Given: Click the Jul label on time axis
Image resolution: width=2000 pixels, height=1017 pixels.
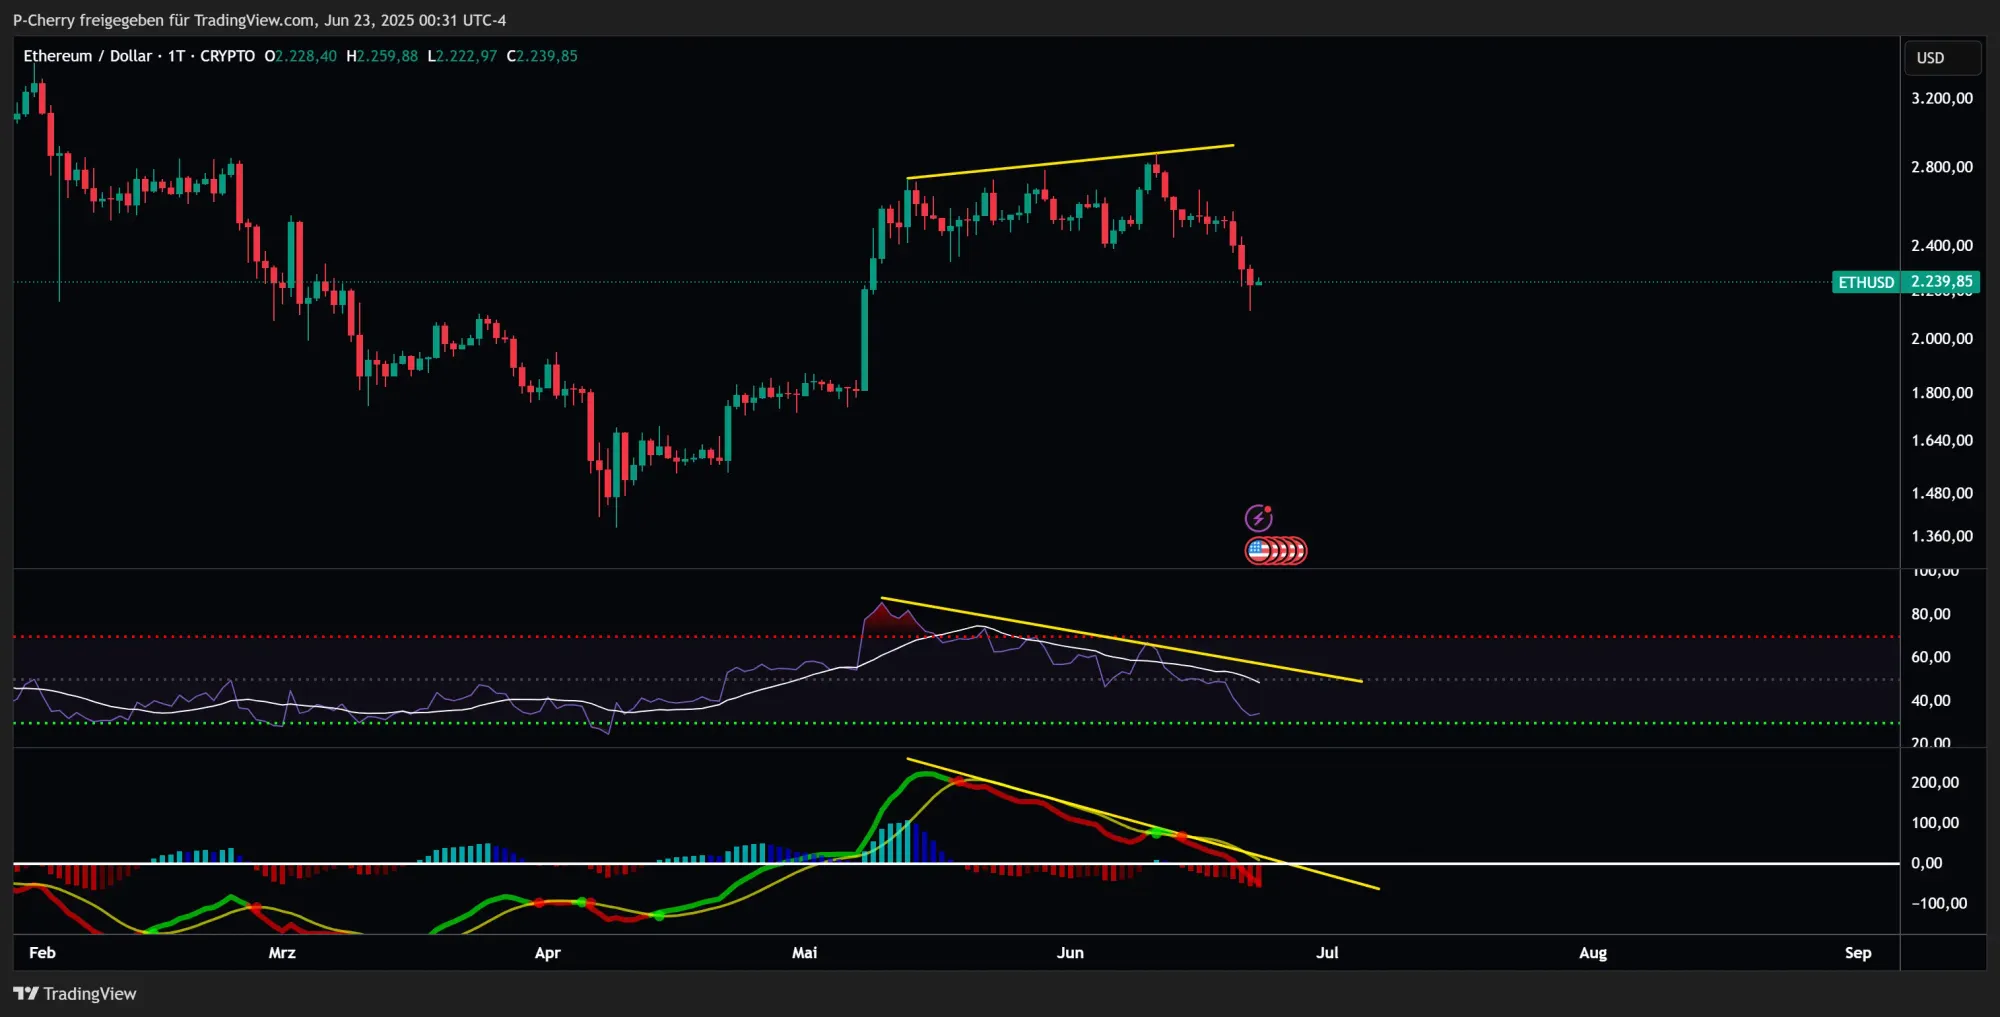Looking at the screenshot, I should point(1327,953).
